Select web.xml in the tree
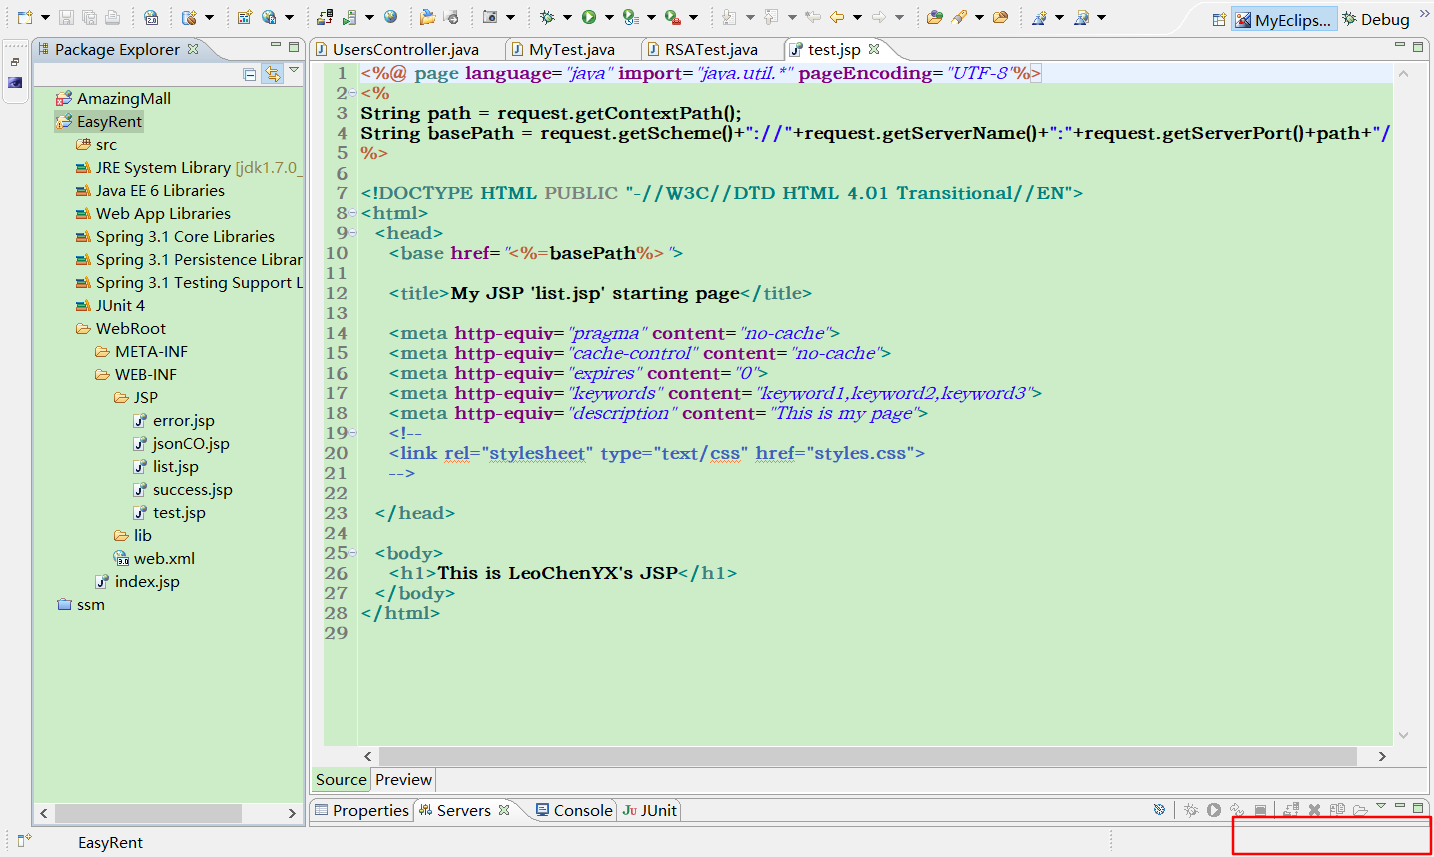This screenshot has height=857, width=1434. 154,558
